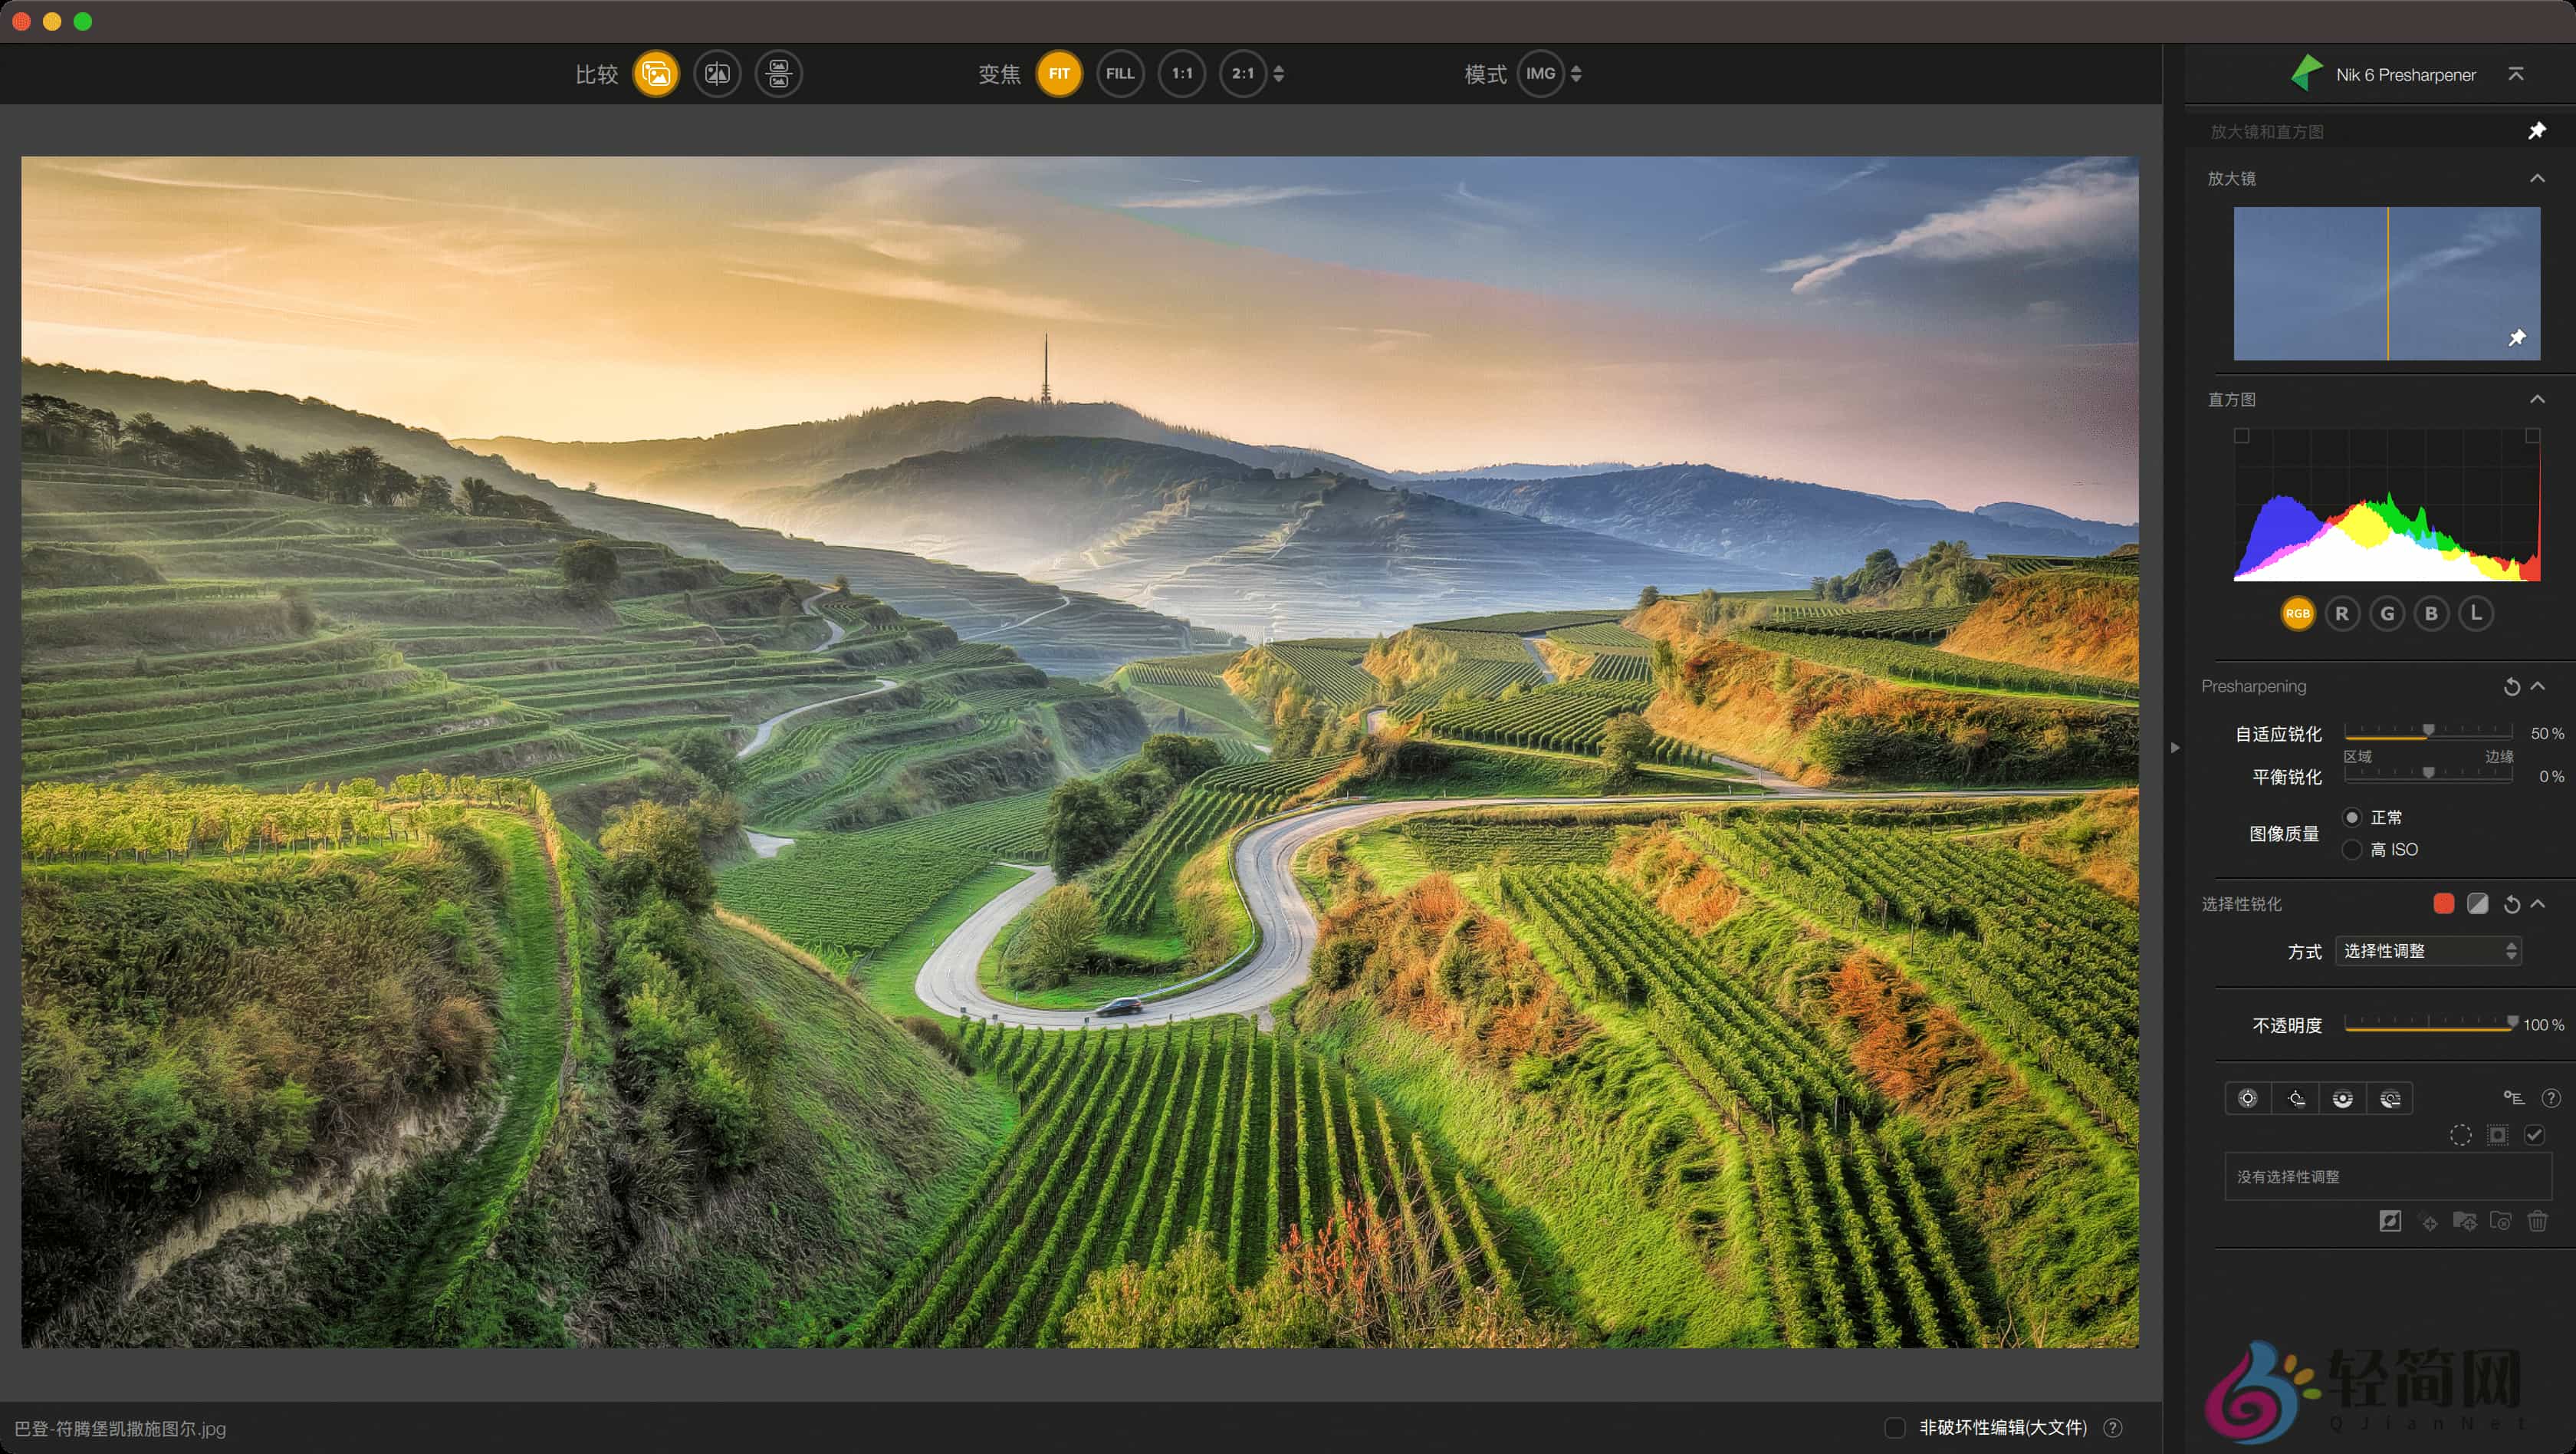Select the control line tool
The height and width of the screenshot is (1454, 2576).
(x=2344, y=1098)
